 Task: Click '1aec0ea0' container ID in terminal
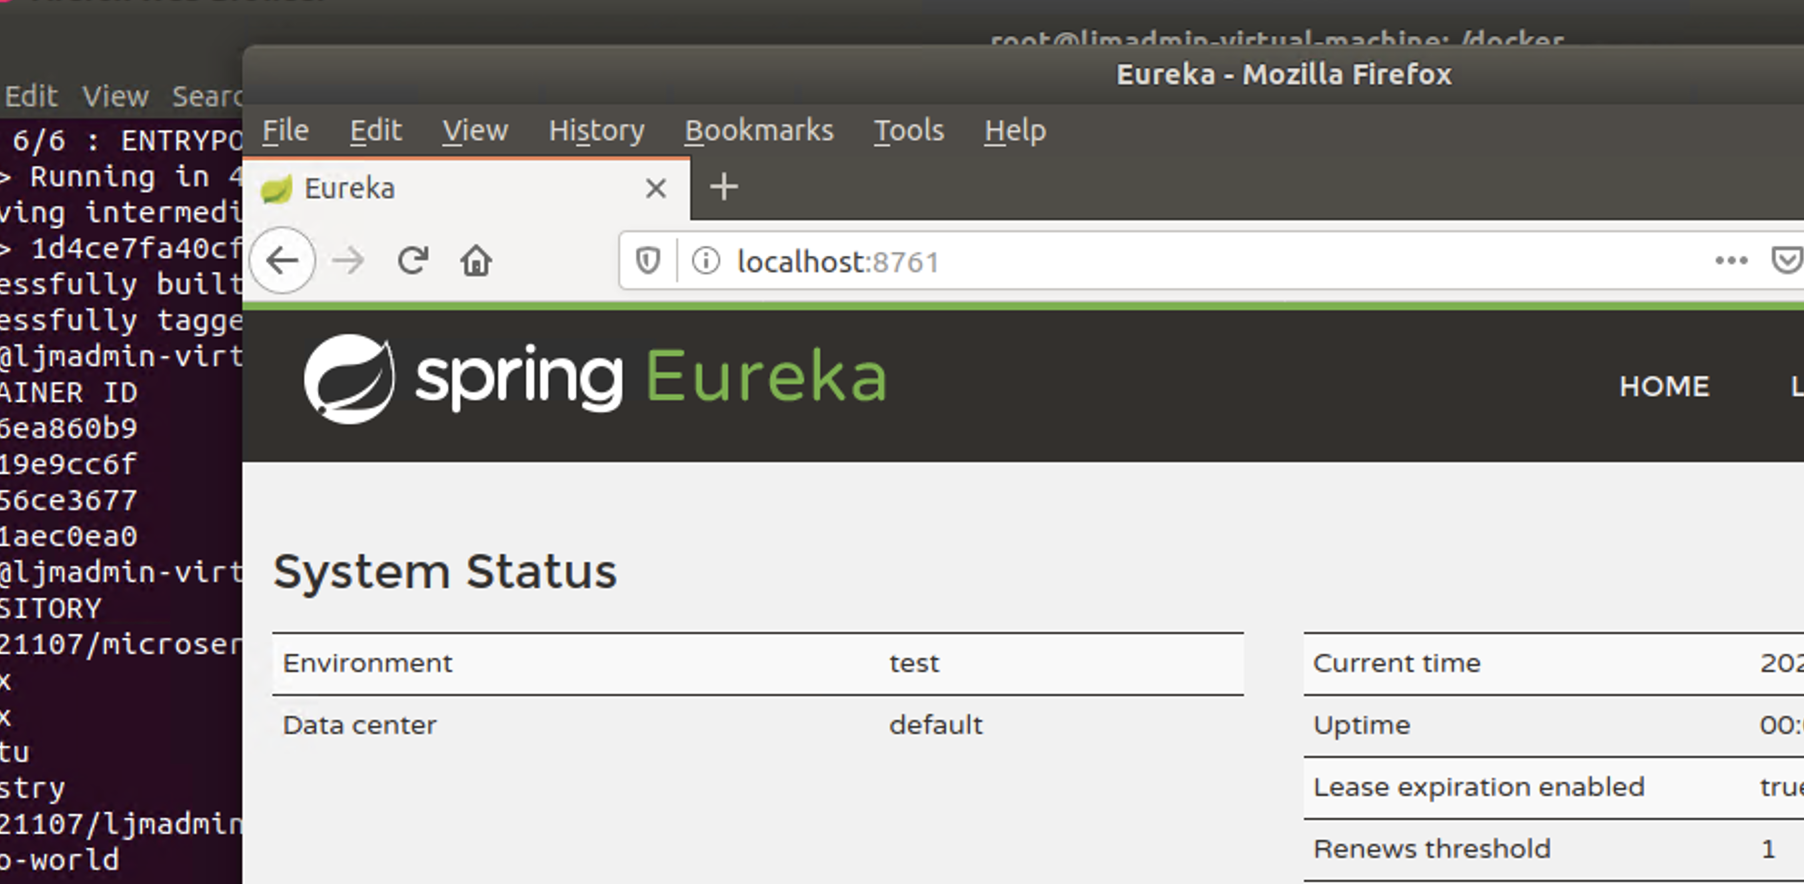67,536
